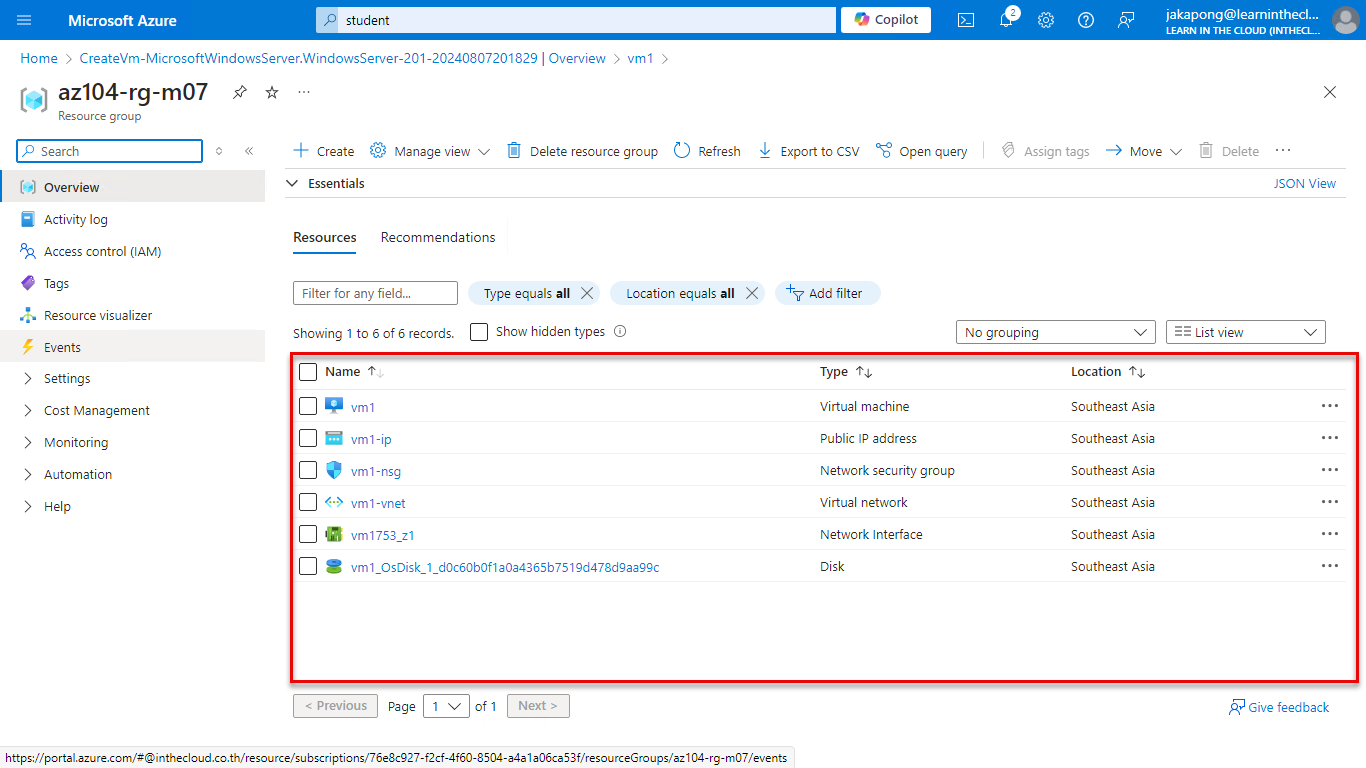
Task: Open the page number dropdown
Action: pos(446,706)
